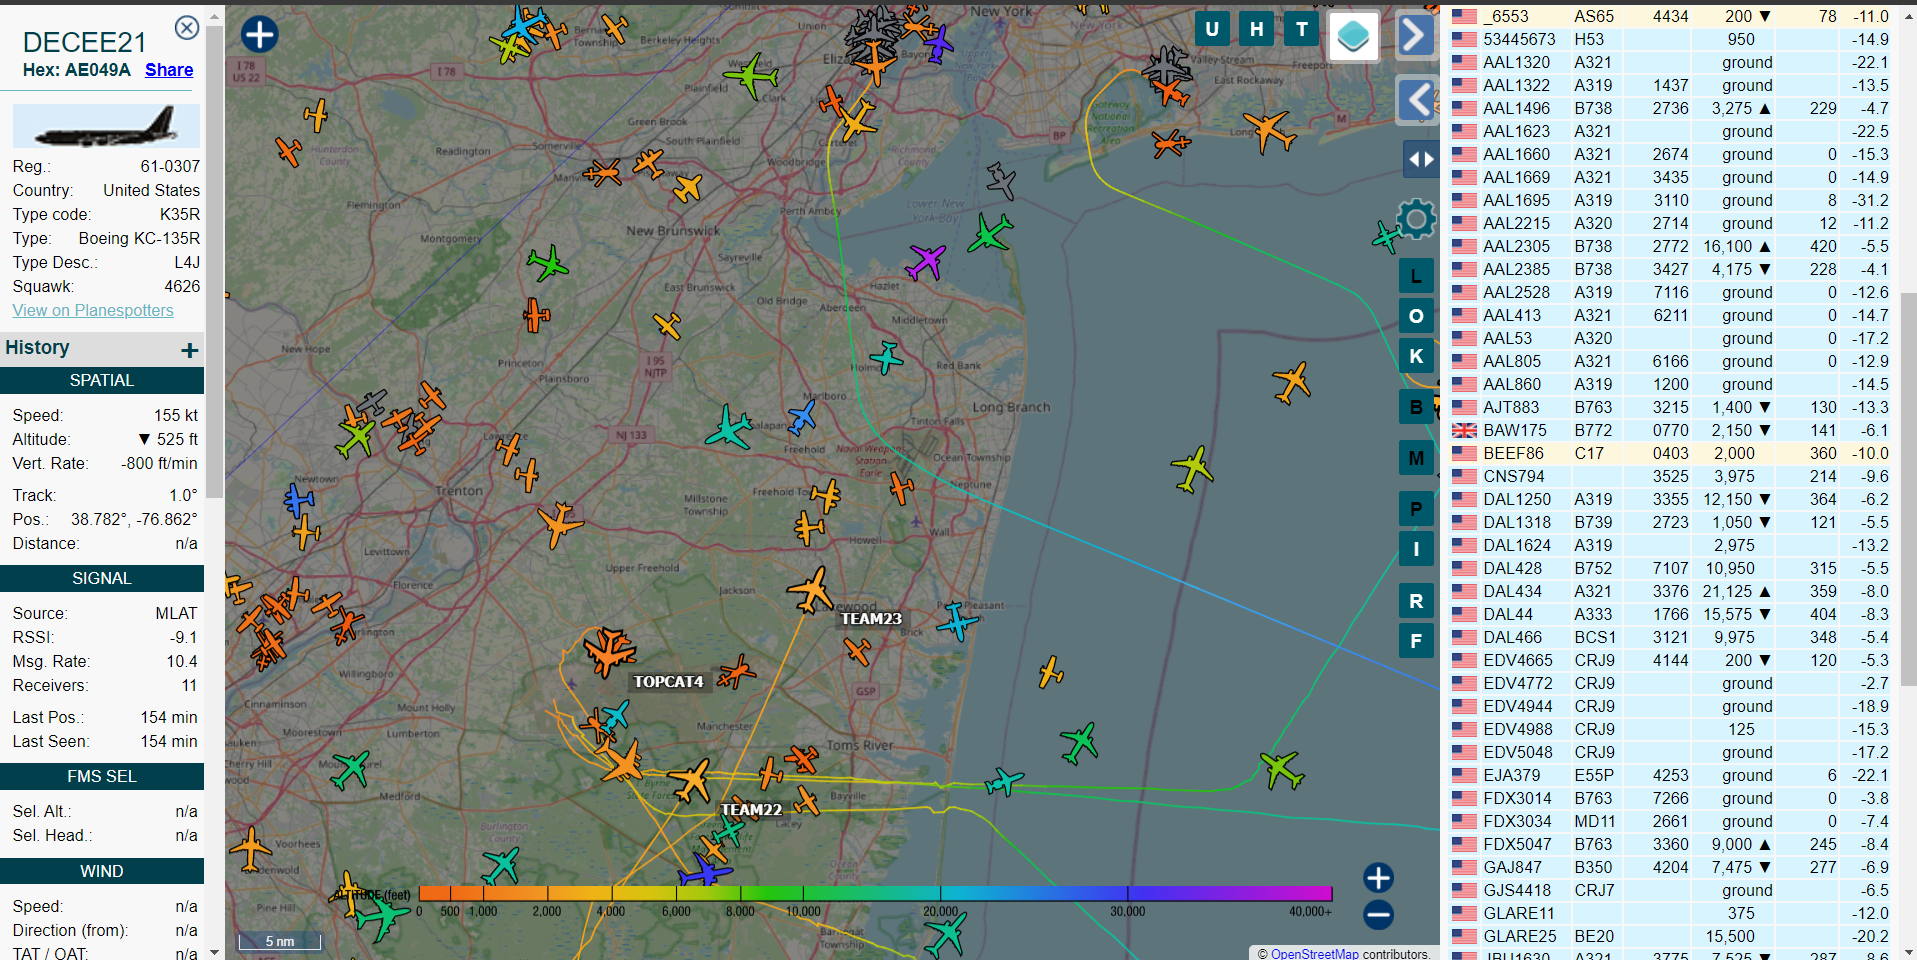Click the KC-135R aircraft thumbnail photo

(x=106, y=126)
